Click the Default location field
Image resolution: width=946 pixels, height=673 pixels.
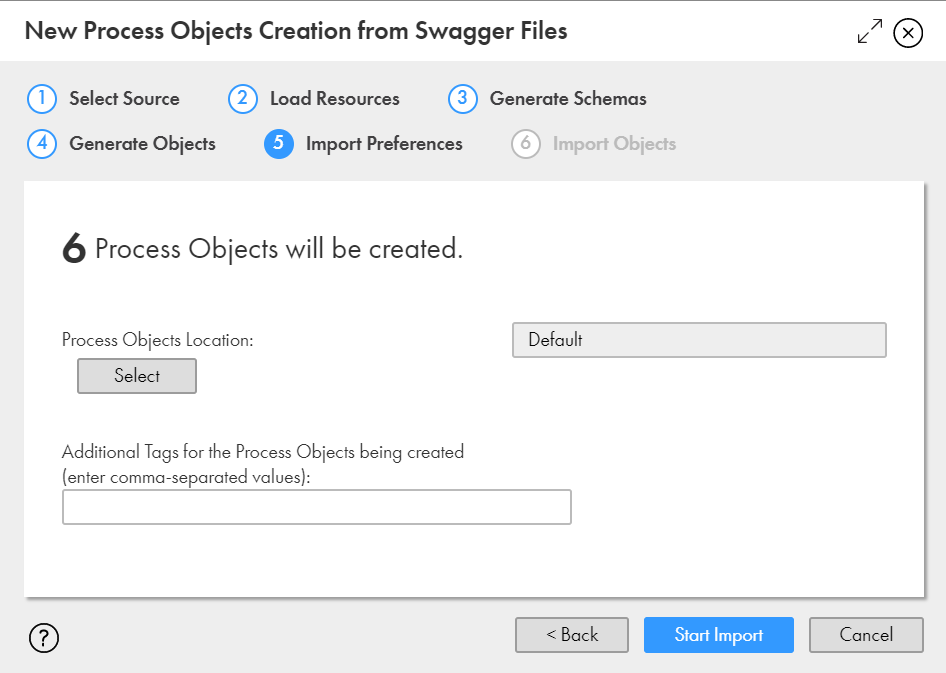(x=699, y=340)
